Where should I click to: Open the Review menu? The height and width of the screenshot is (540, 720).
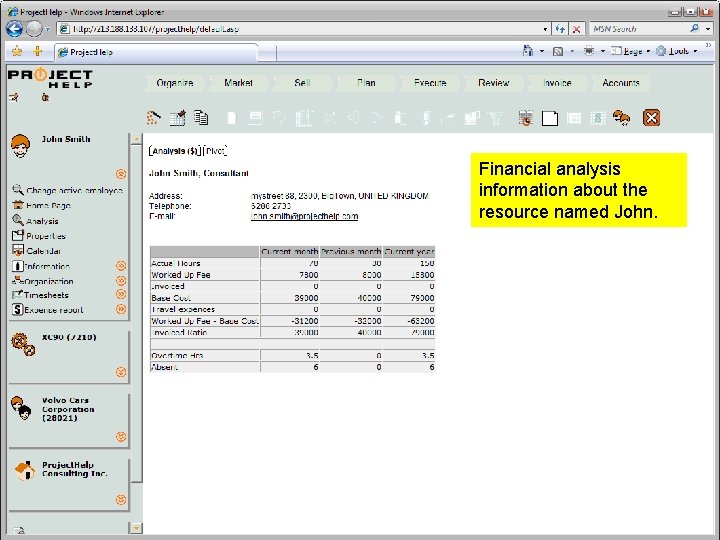point(494,83)
